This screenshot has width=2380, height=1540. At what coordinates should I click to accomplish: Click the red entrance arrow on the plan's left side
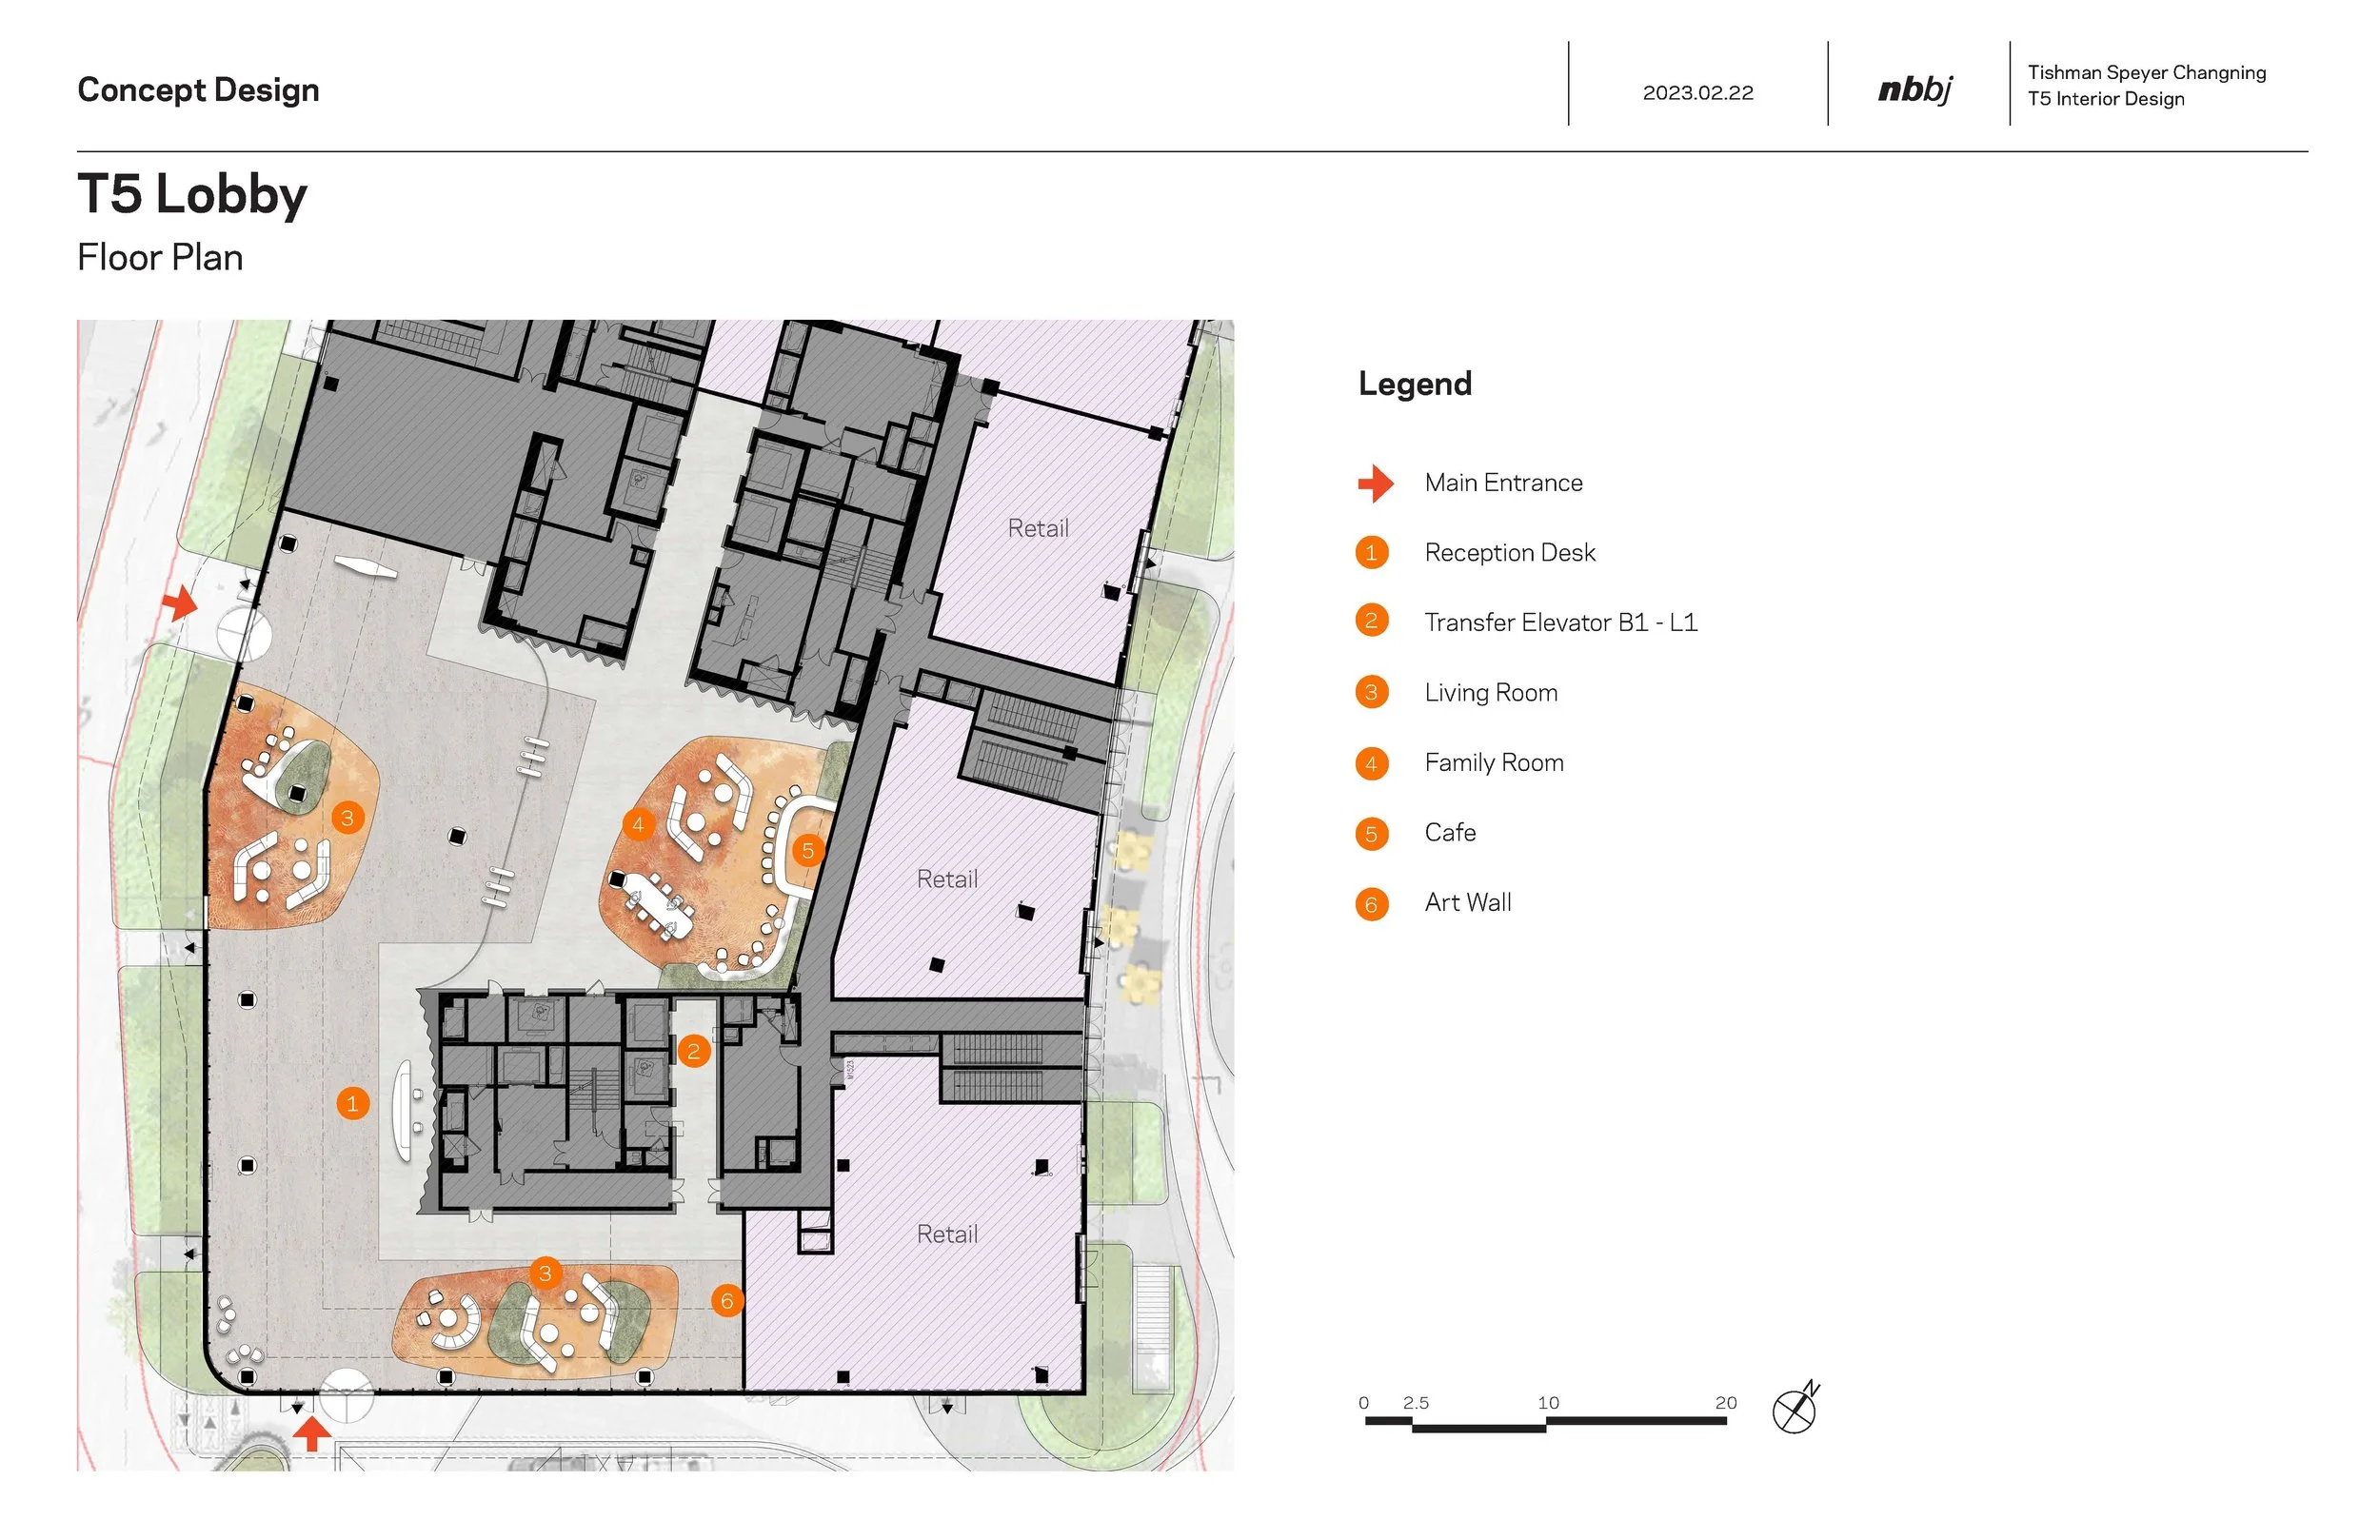(x=180, y=603)
